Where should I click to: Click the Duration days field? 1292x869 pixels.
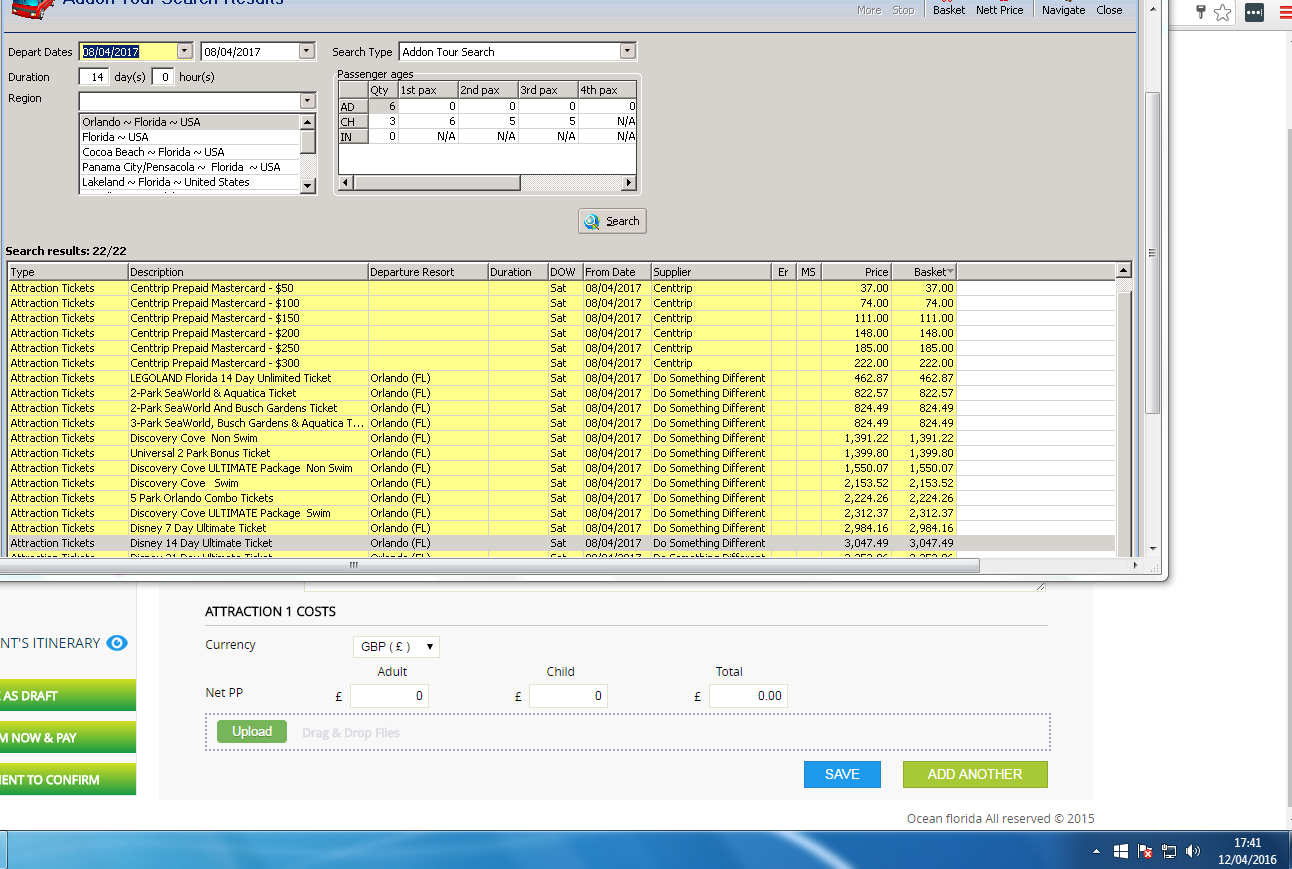click(x=94, y=77)
